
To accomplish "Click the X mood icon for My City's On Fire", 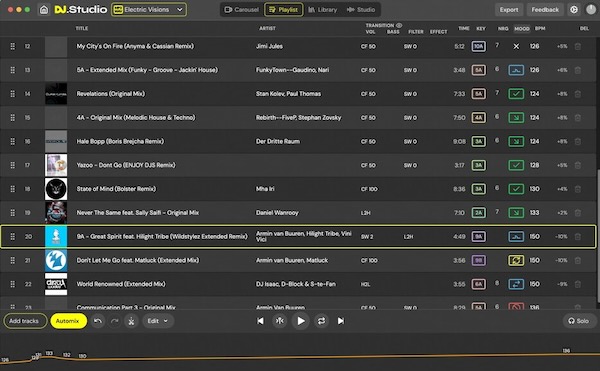I will click(516, 46).
